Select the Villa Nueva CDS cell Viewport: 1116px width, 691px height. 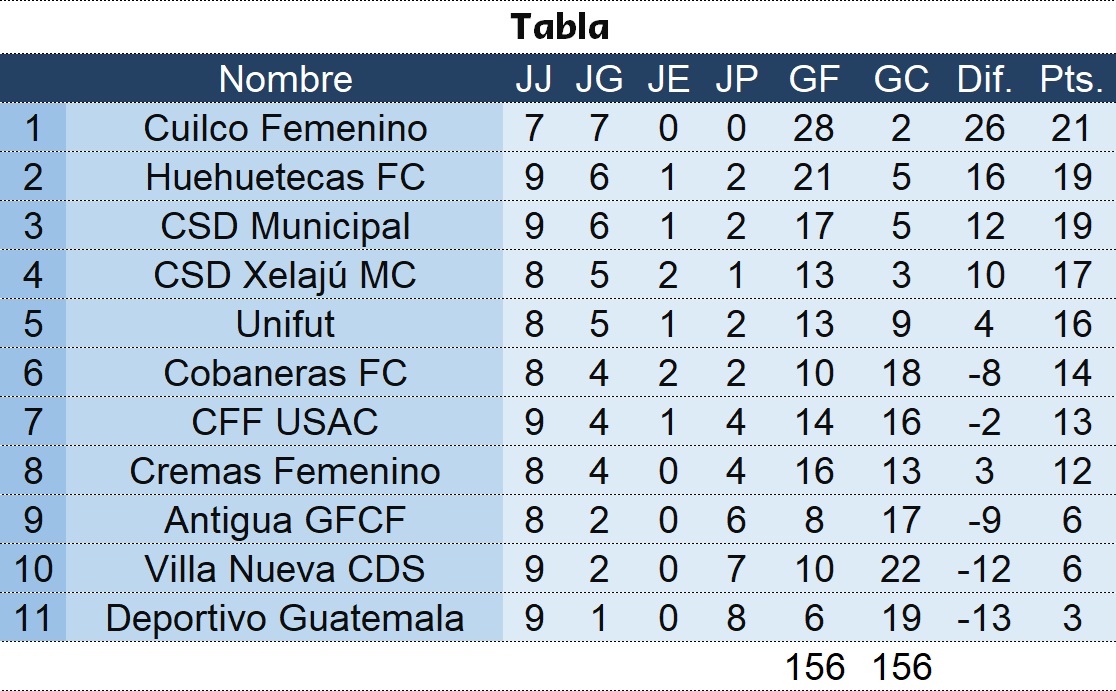(x=285, y=569)
